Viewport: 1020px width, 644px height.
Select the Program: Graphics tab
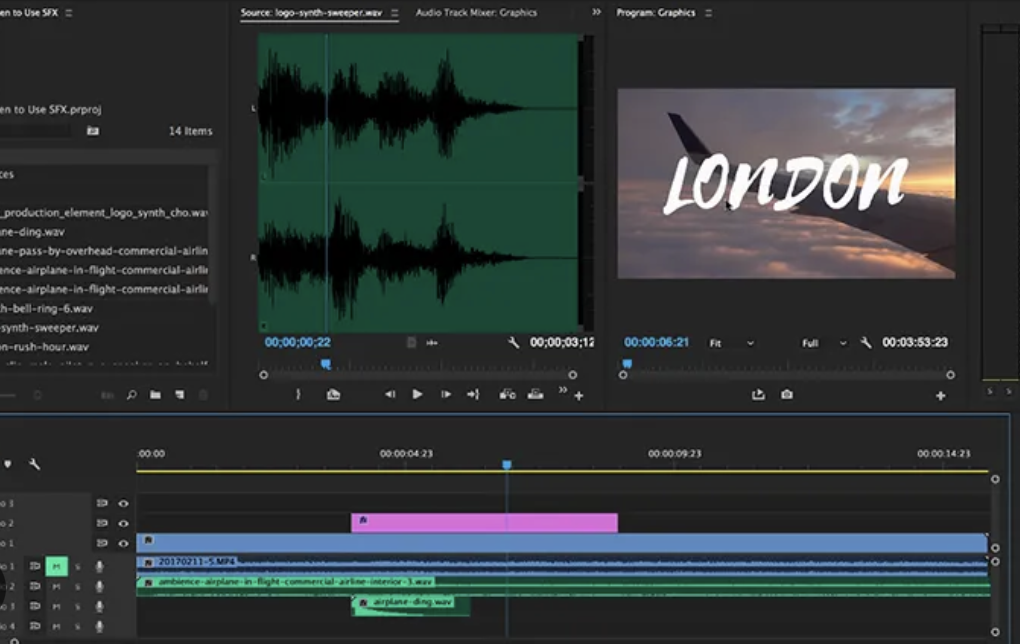(x=656, y=12)
